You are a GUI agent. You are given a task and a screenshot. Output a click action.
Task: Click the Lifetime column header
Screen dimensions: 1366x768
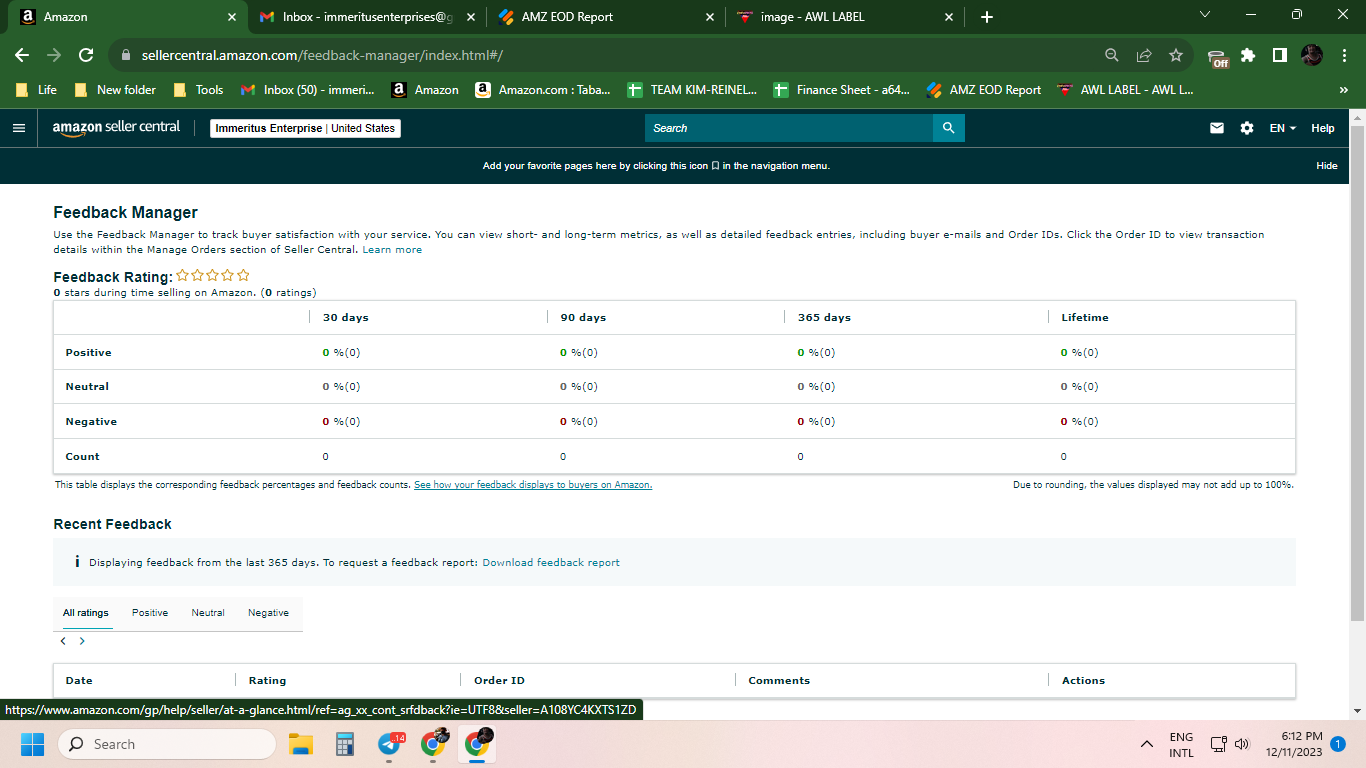(1085, 318)
